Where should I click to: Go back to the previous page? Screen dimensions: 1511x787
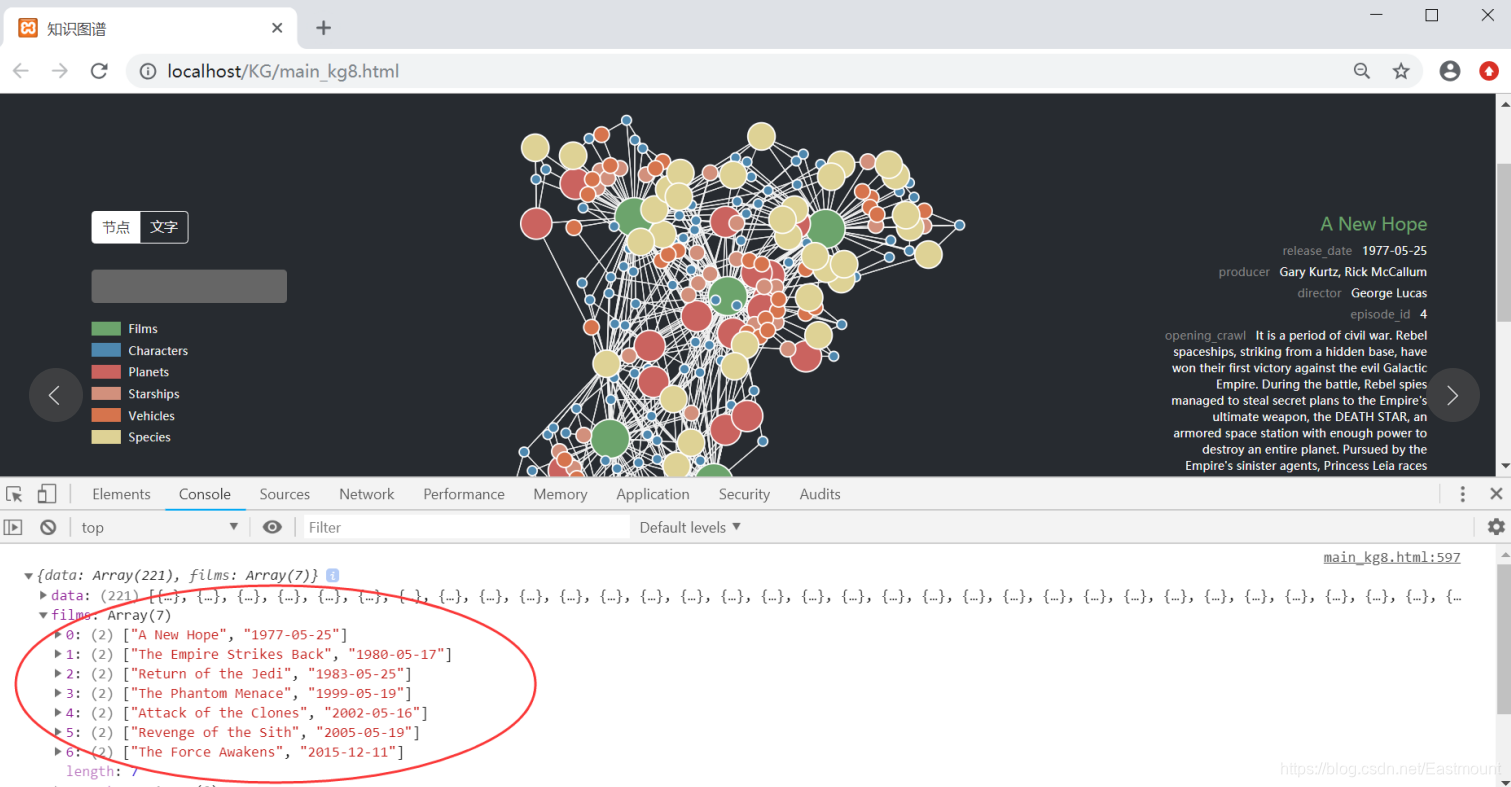coord(21,71)
